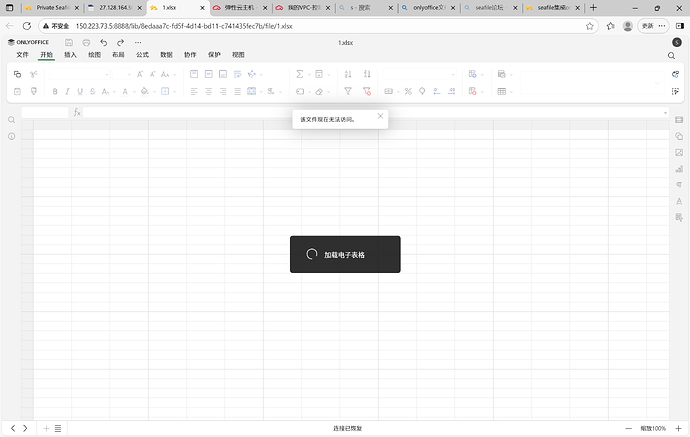
Task: Toggle italic formatting button
Action: point(68,91)
